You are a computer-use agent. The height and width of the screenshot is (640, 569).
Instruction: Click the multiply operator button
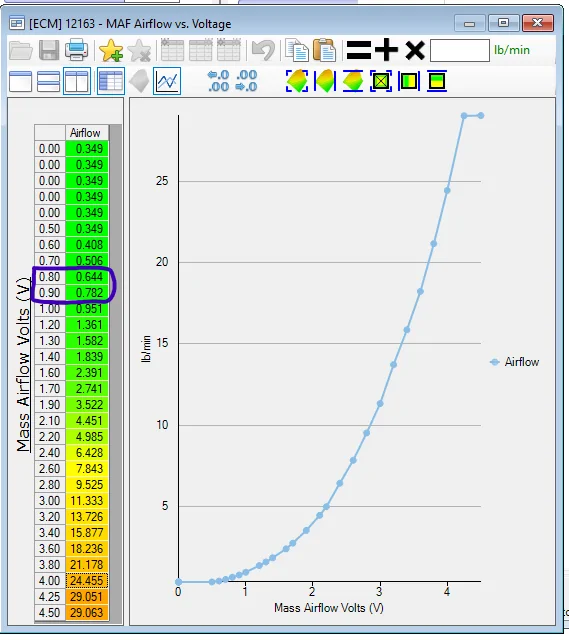(415, 51)
